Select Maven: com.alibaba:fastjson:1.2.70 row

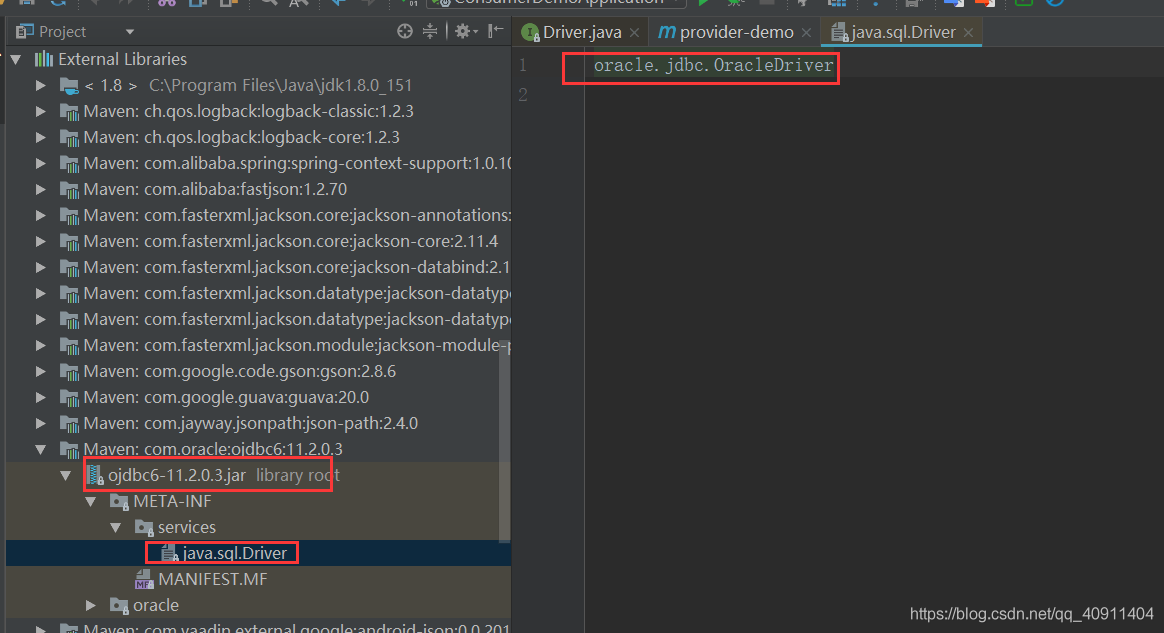(258, 189)
